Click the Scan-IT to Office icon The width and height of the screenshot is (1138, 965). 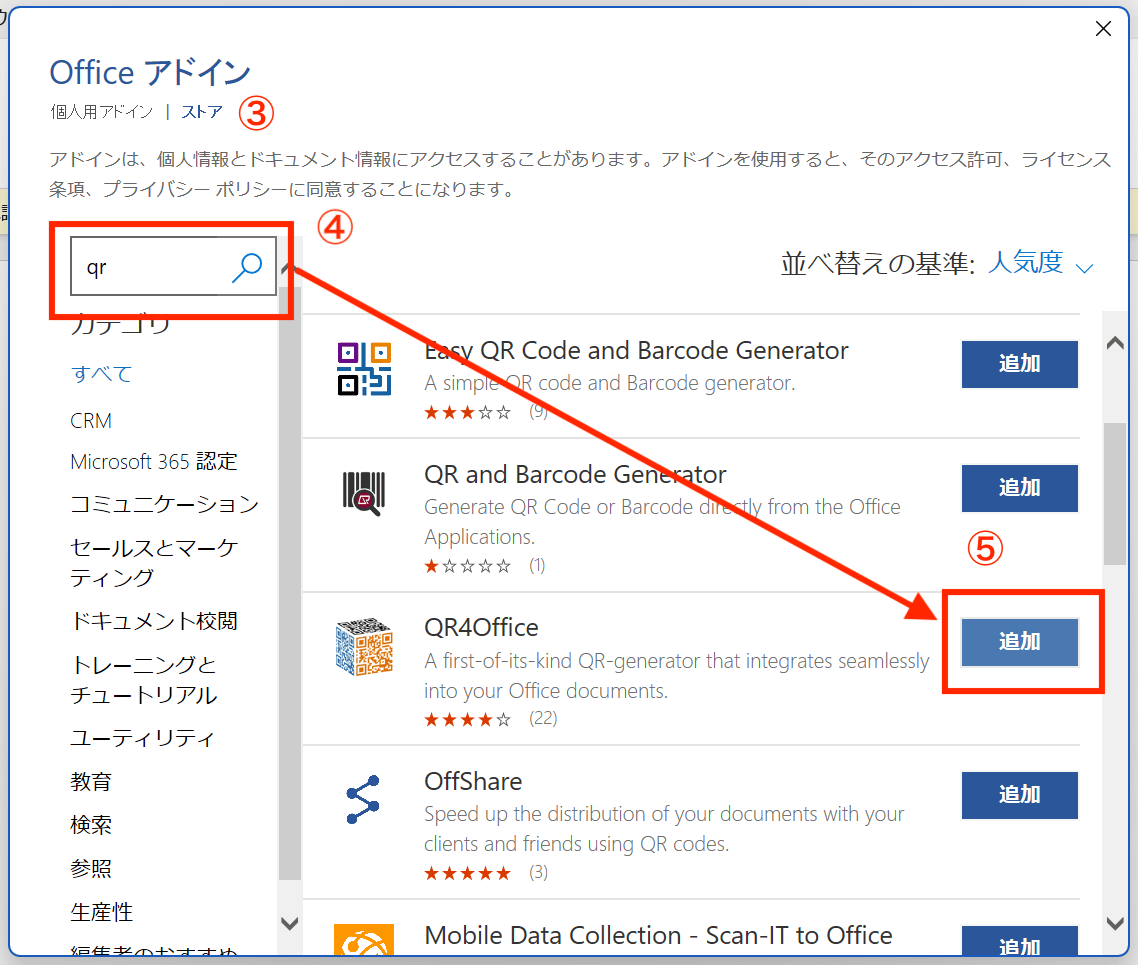pos(366,940)
